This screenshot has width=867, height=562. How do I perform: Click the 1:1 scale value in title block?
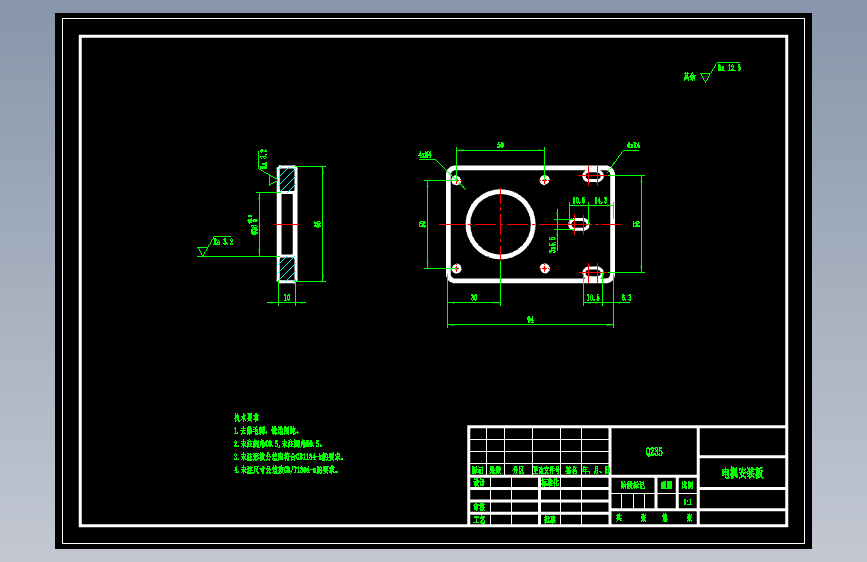pyautogui.click(x=687, y=502)
